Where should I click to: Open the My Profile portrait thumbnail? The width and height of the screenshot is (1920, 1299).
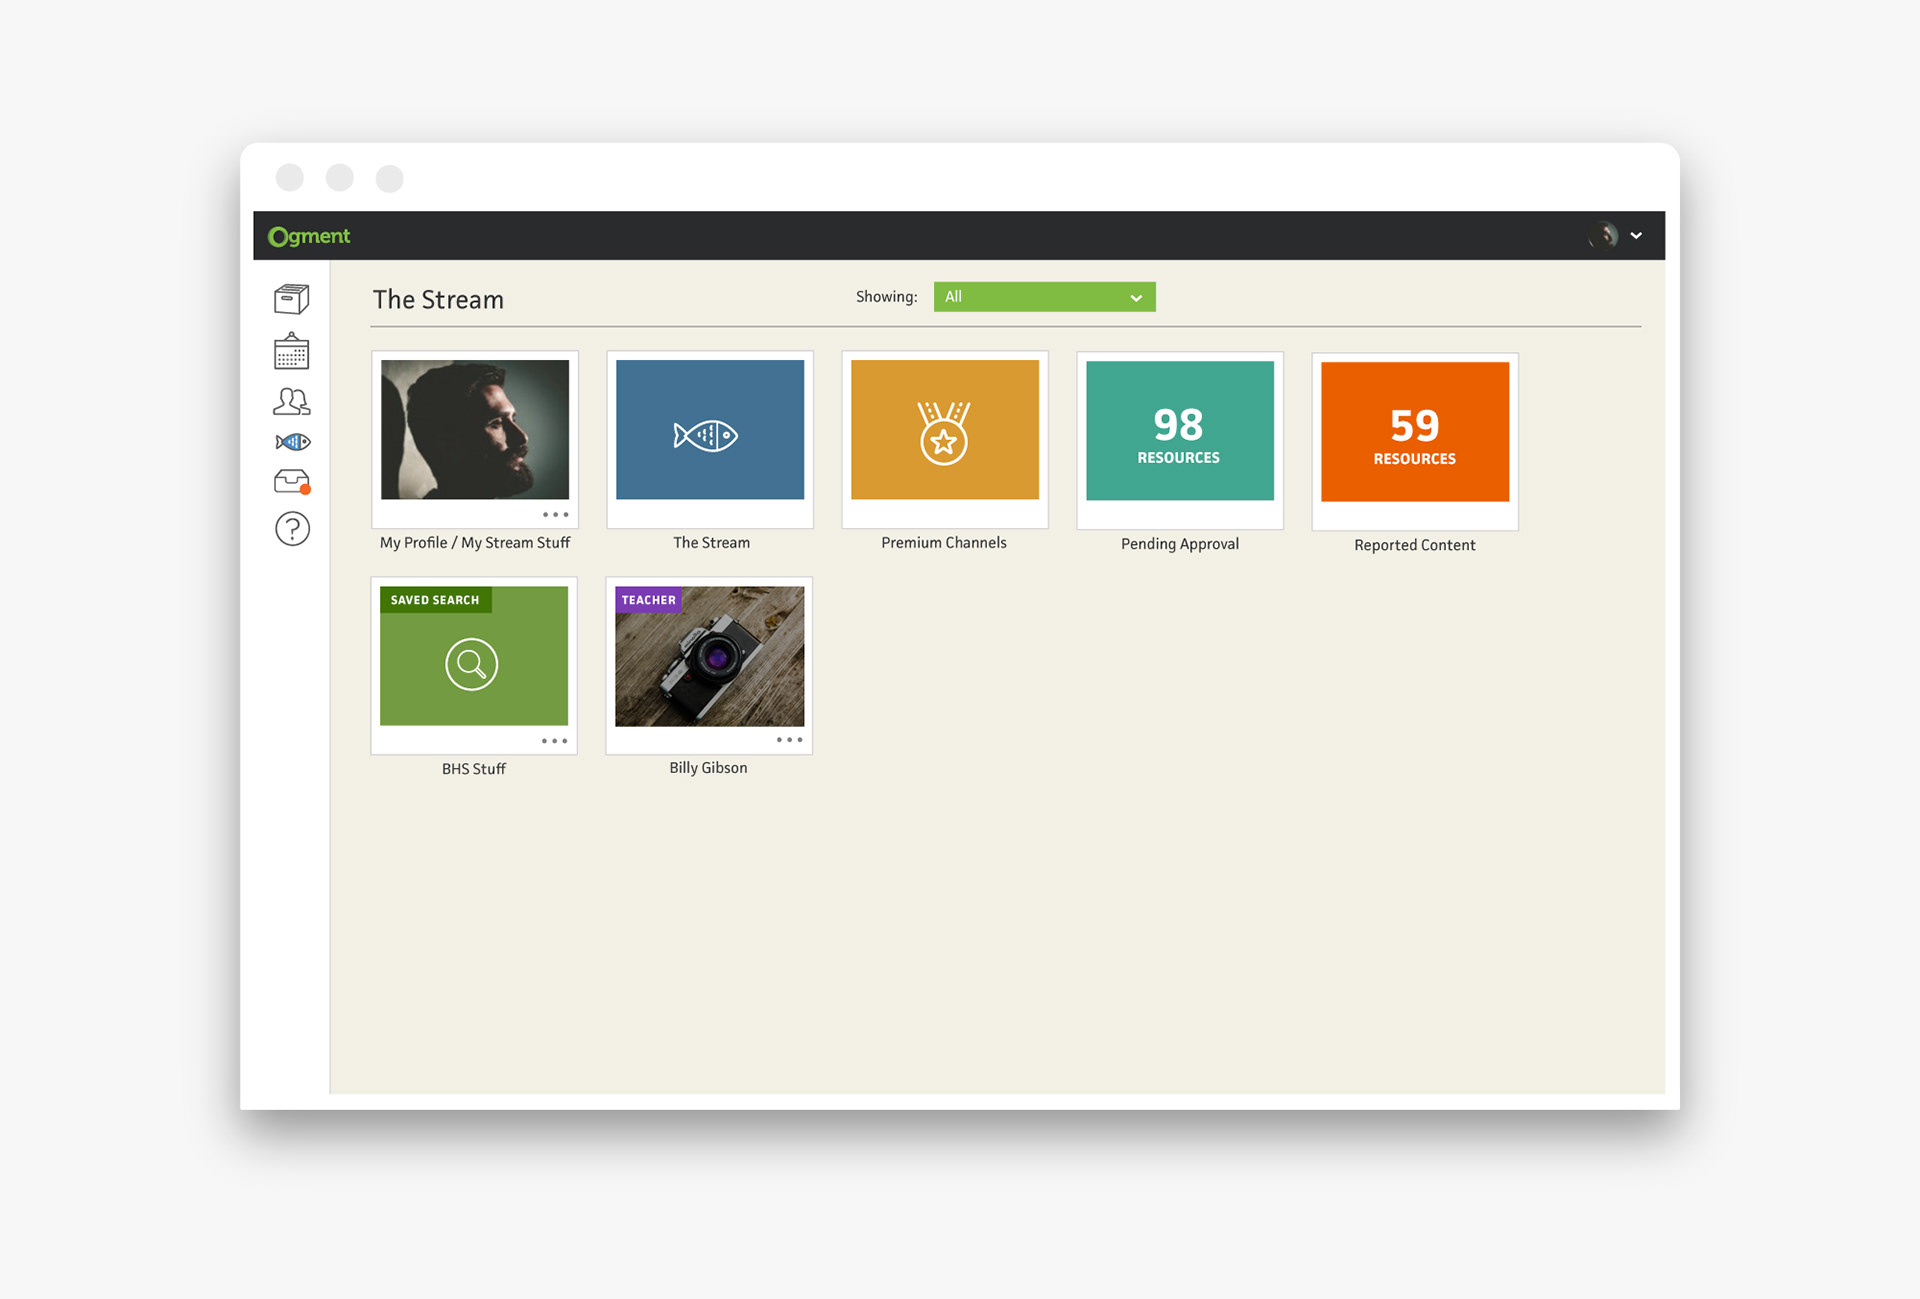(475, 430)
